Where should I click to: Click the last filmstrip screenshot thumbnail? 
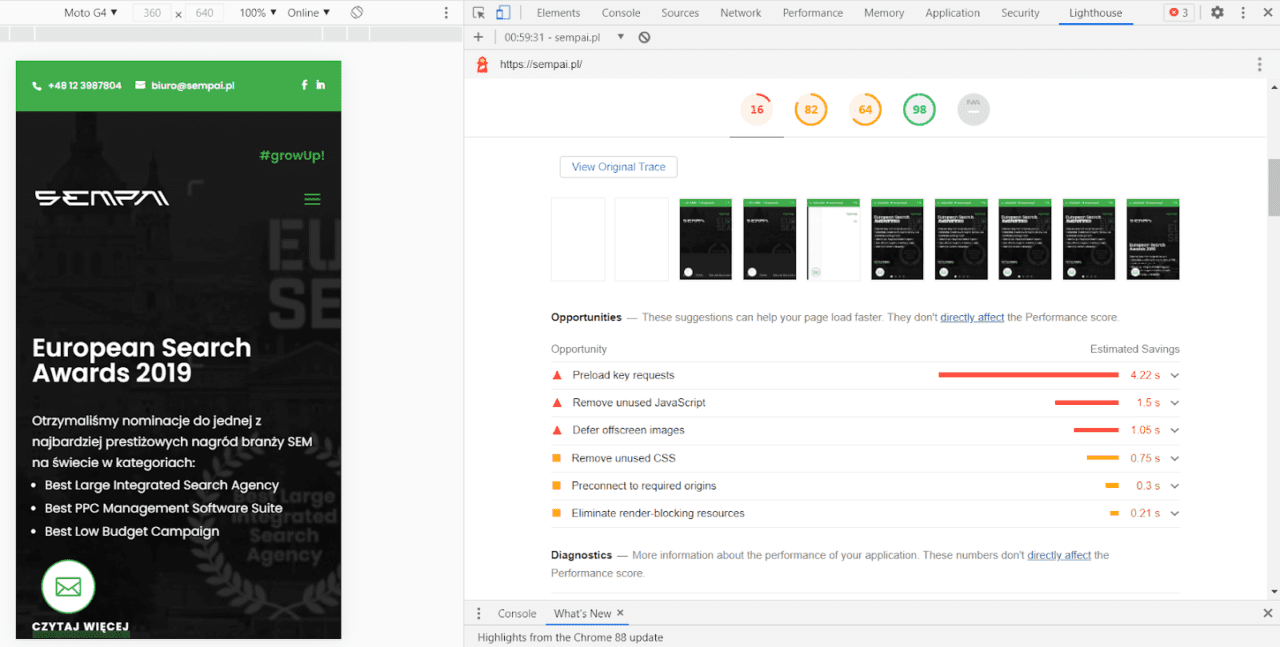pos(1153,239)
